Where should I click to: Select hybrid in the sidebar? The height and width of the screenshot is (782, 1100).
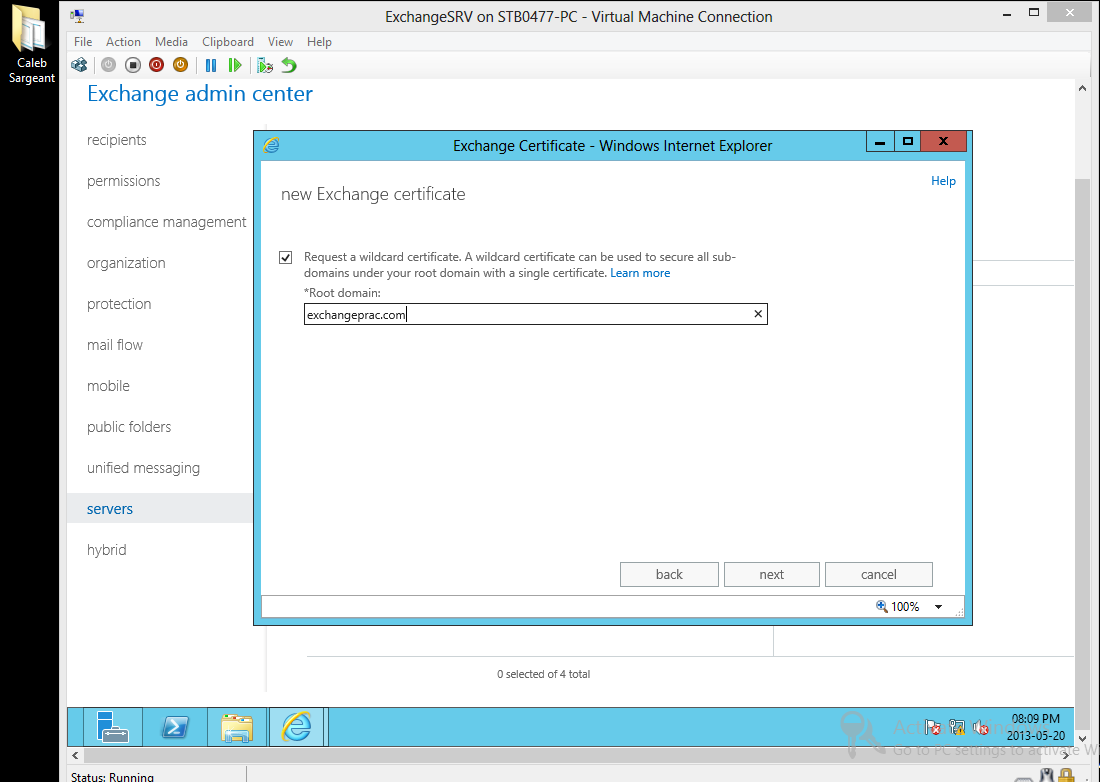tap(107, 550)
